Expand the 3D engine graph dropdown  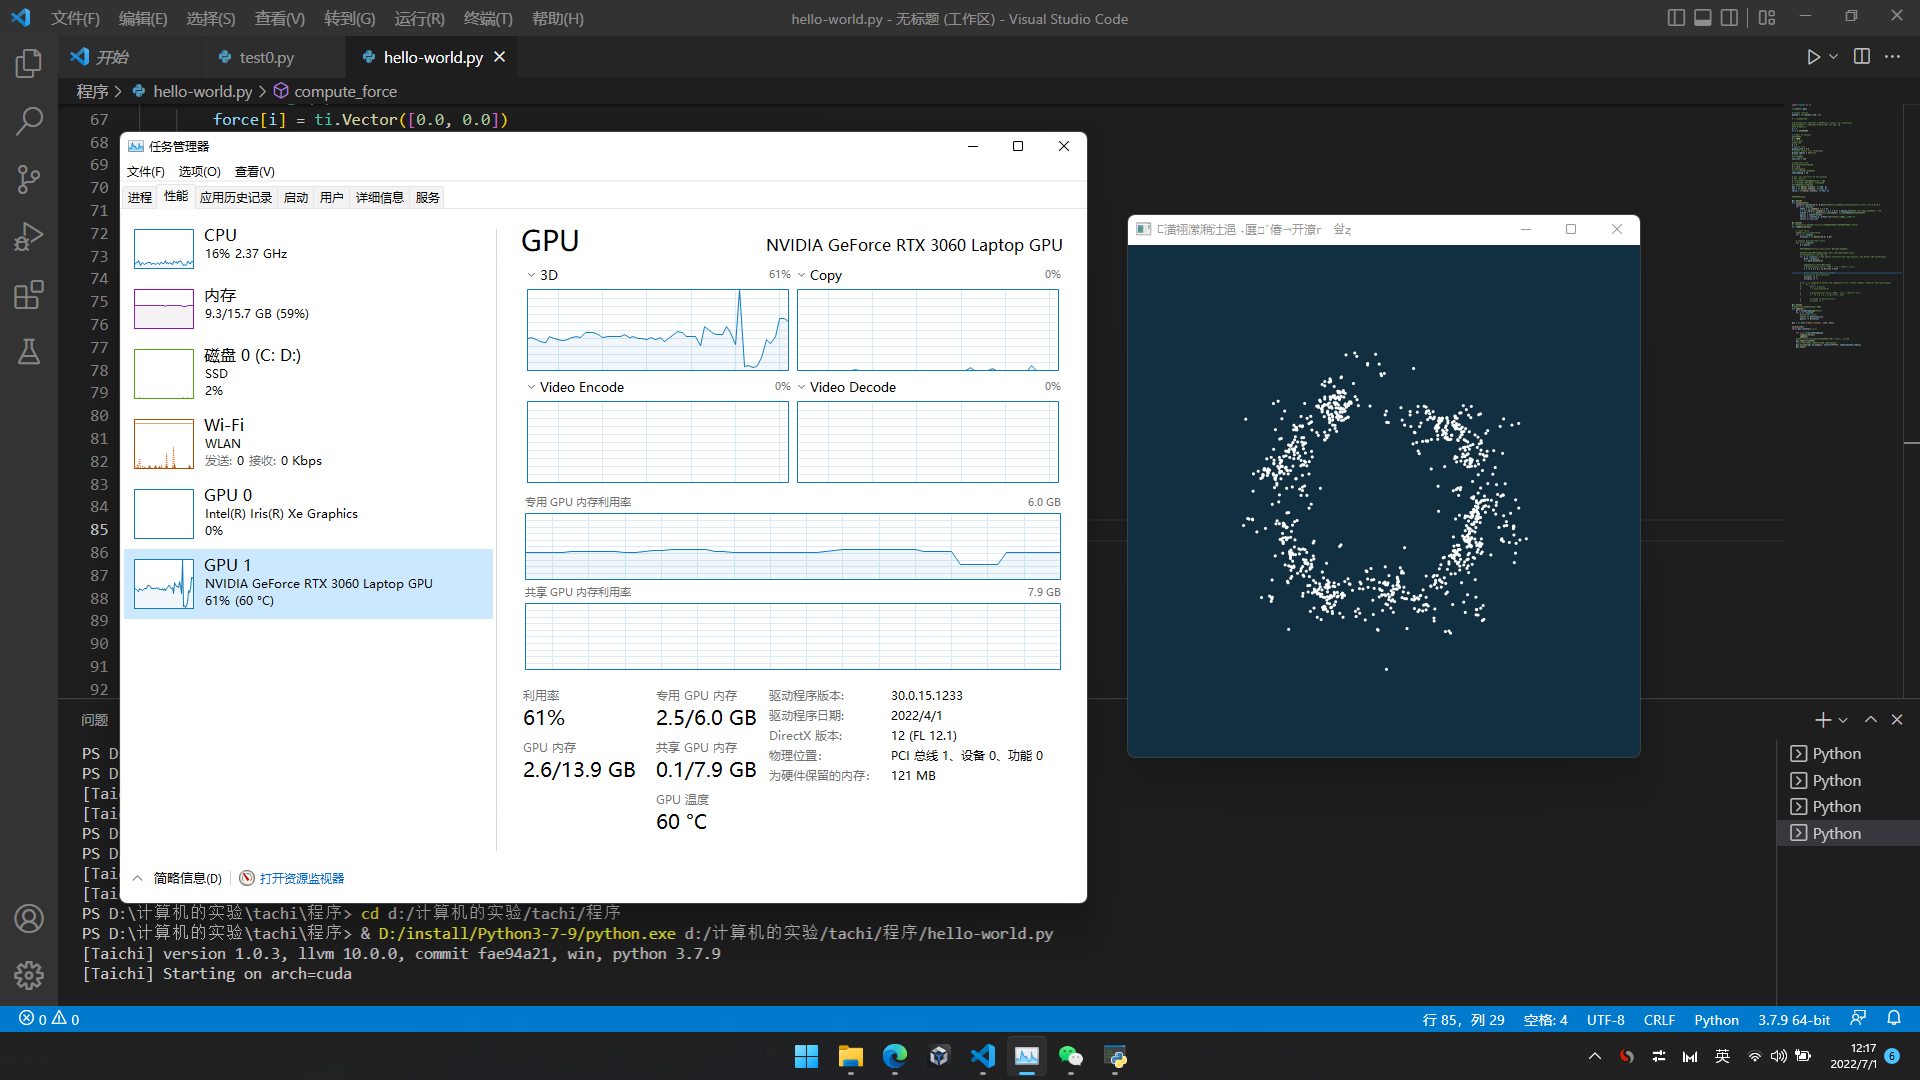pyautogui.click(x=532, y=275)
